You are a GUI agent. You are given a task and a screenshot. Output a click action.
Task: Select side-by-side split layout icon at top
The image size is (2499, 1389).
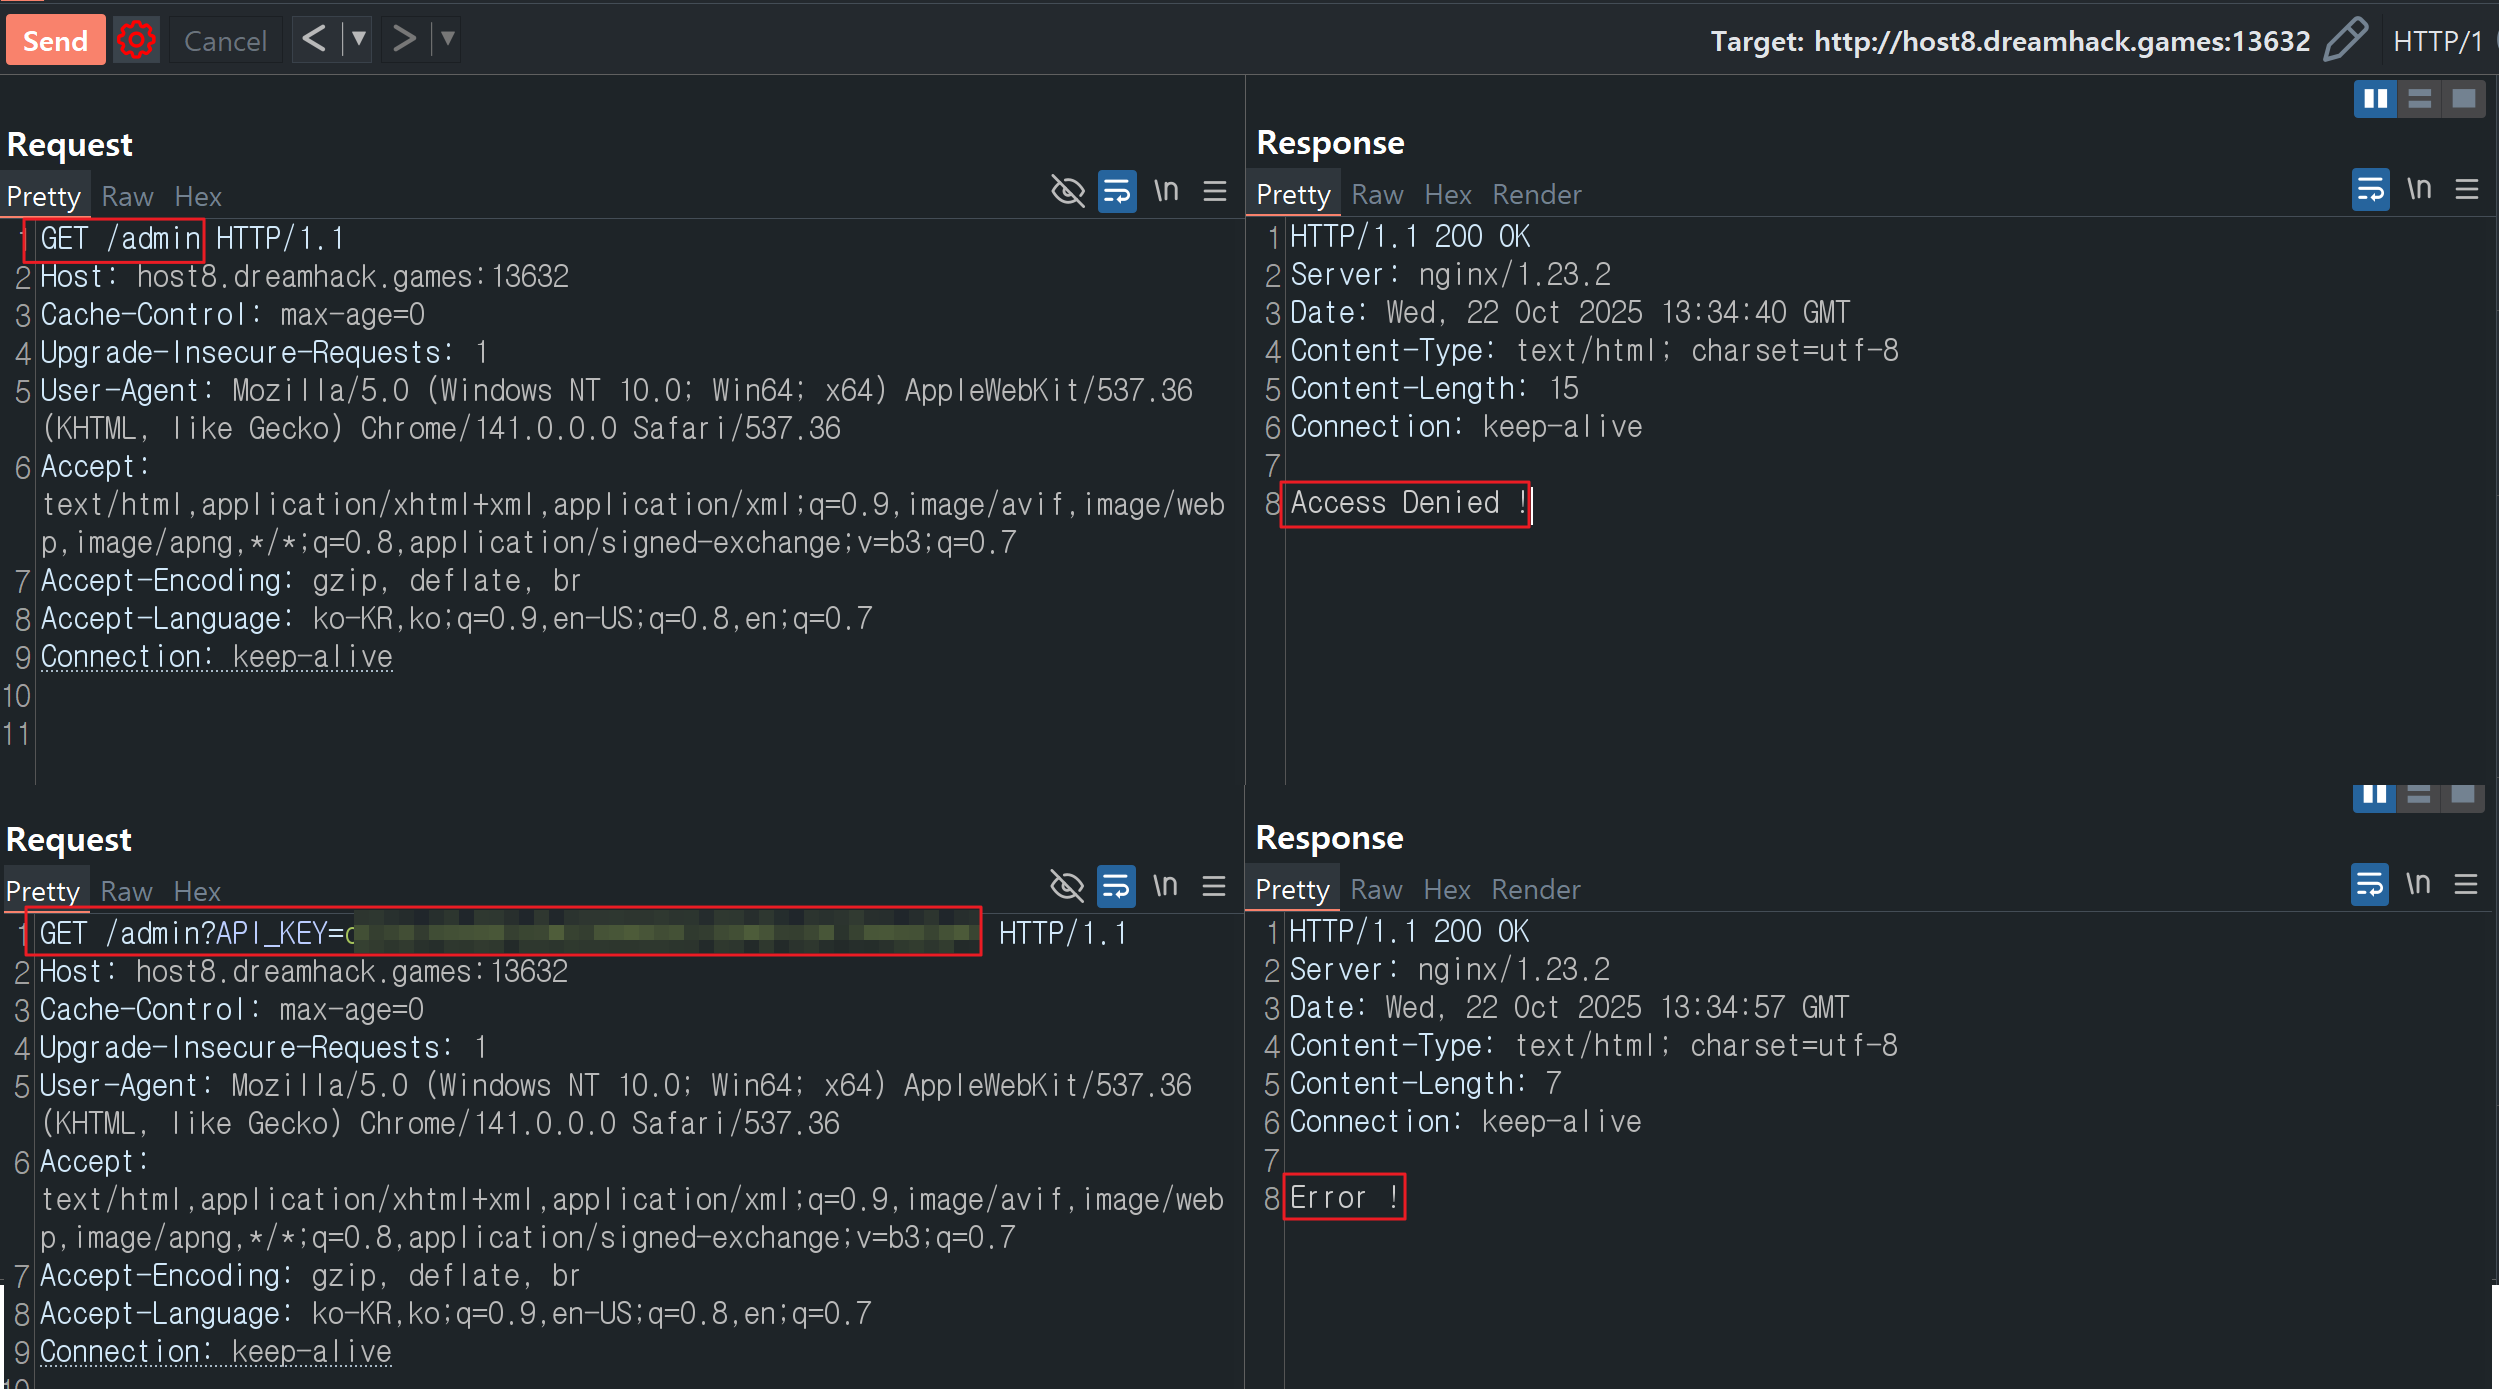[x=2375, y=99]
